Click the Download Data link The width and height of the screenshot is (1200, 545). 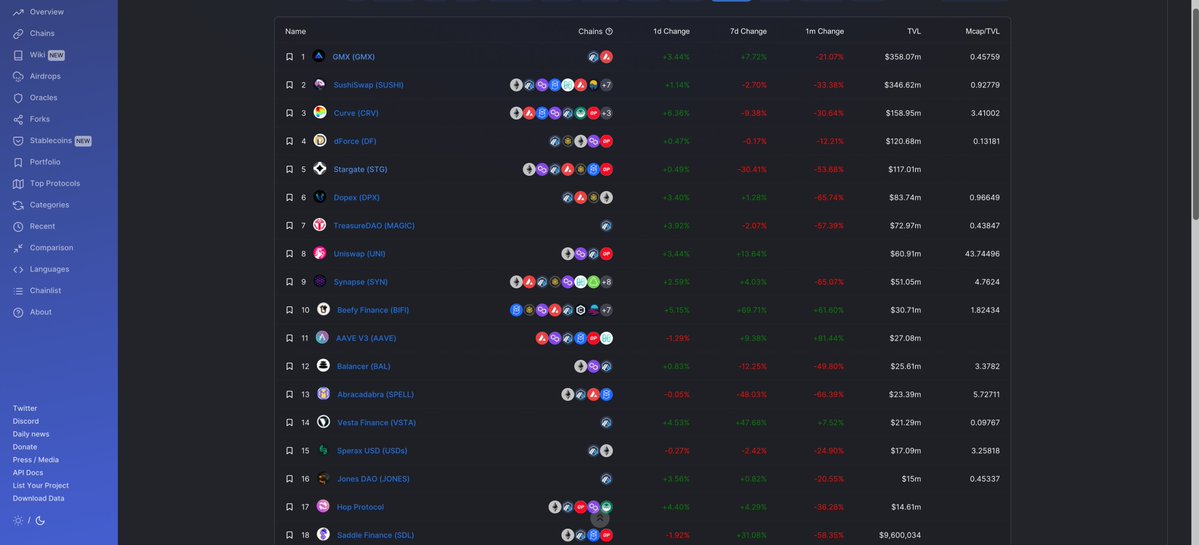39,498
